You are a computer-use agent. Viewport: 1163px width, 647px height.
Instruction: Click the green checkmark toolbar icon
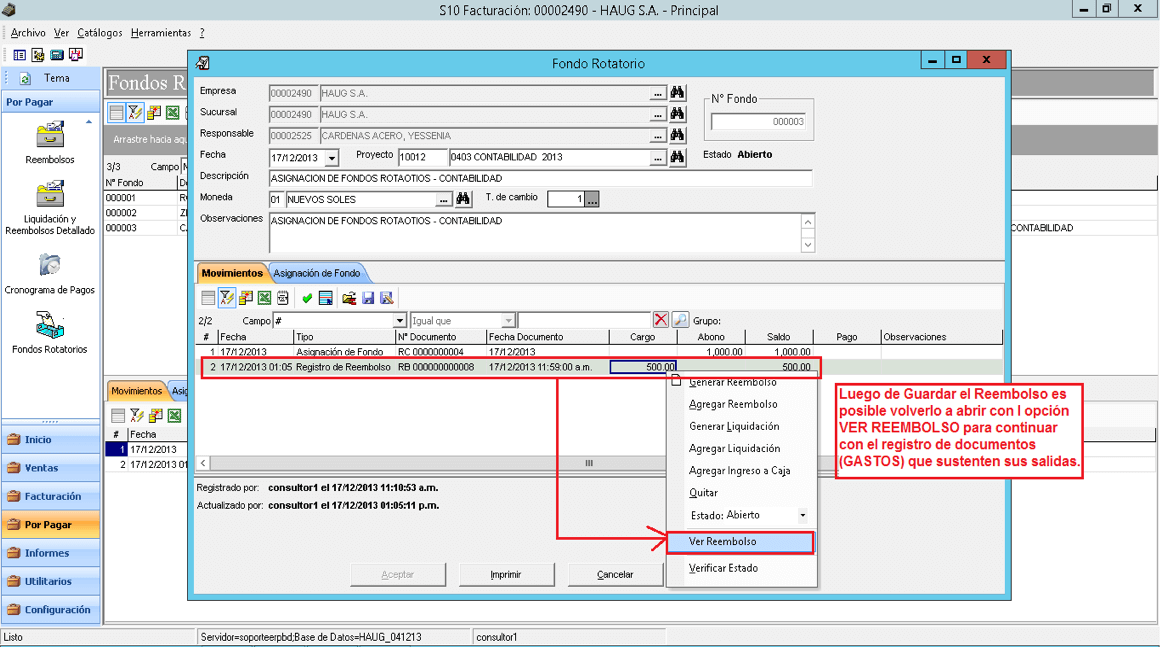coord(307,298)
